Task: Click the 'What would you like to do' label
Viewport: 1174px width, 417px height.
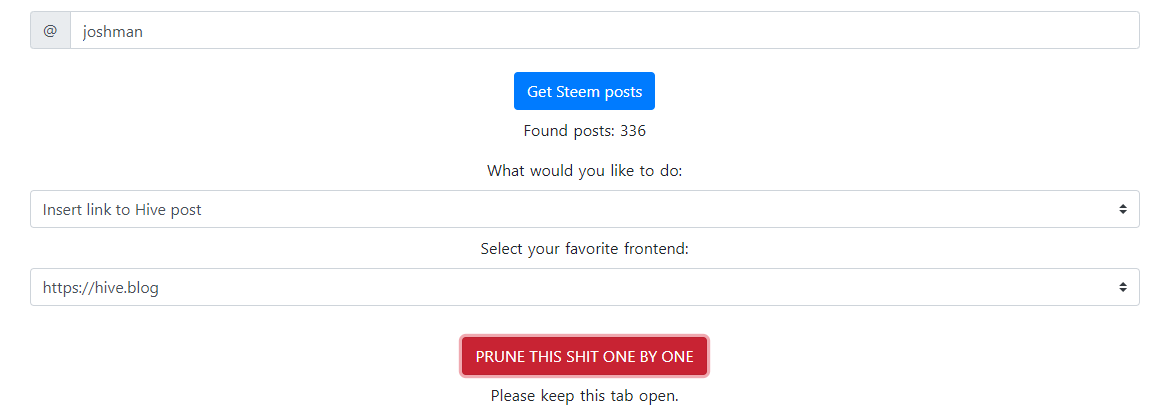Action: (585, 171)
